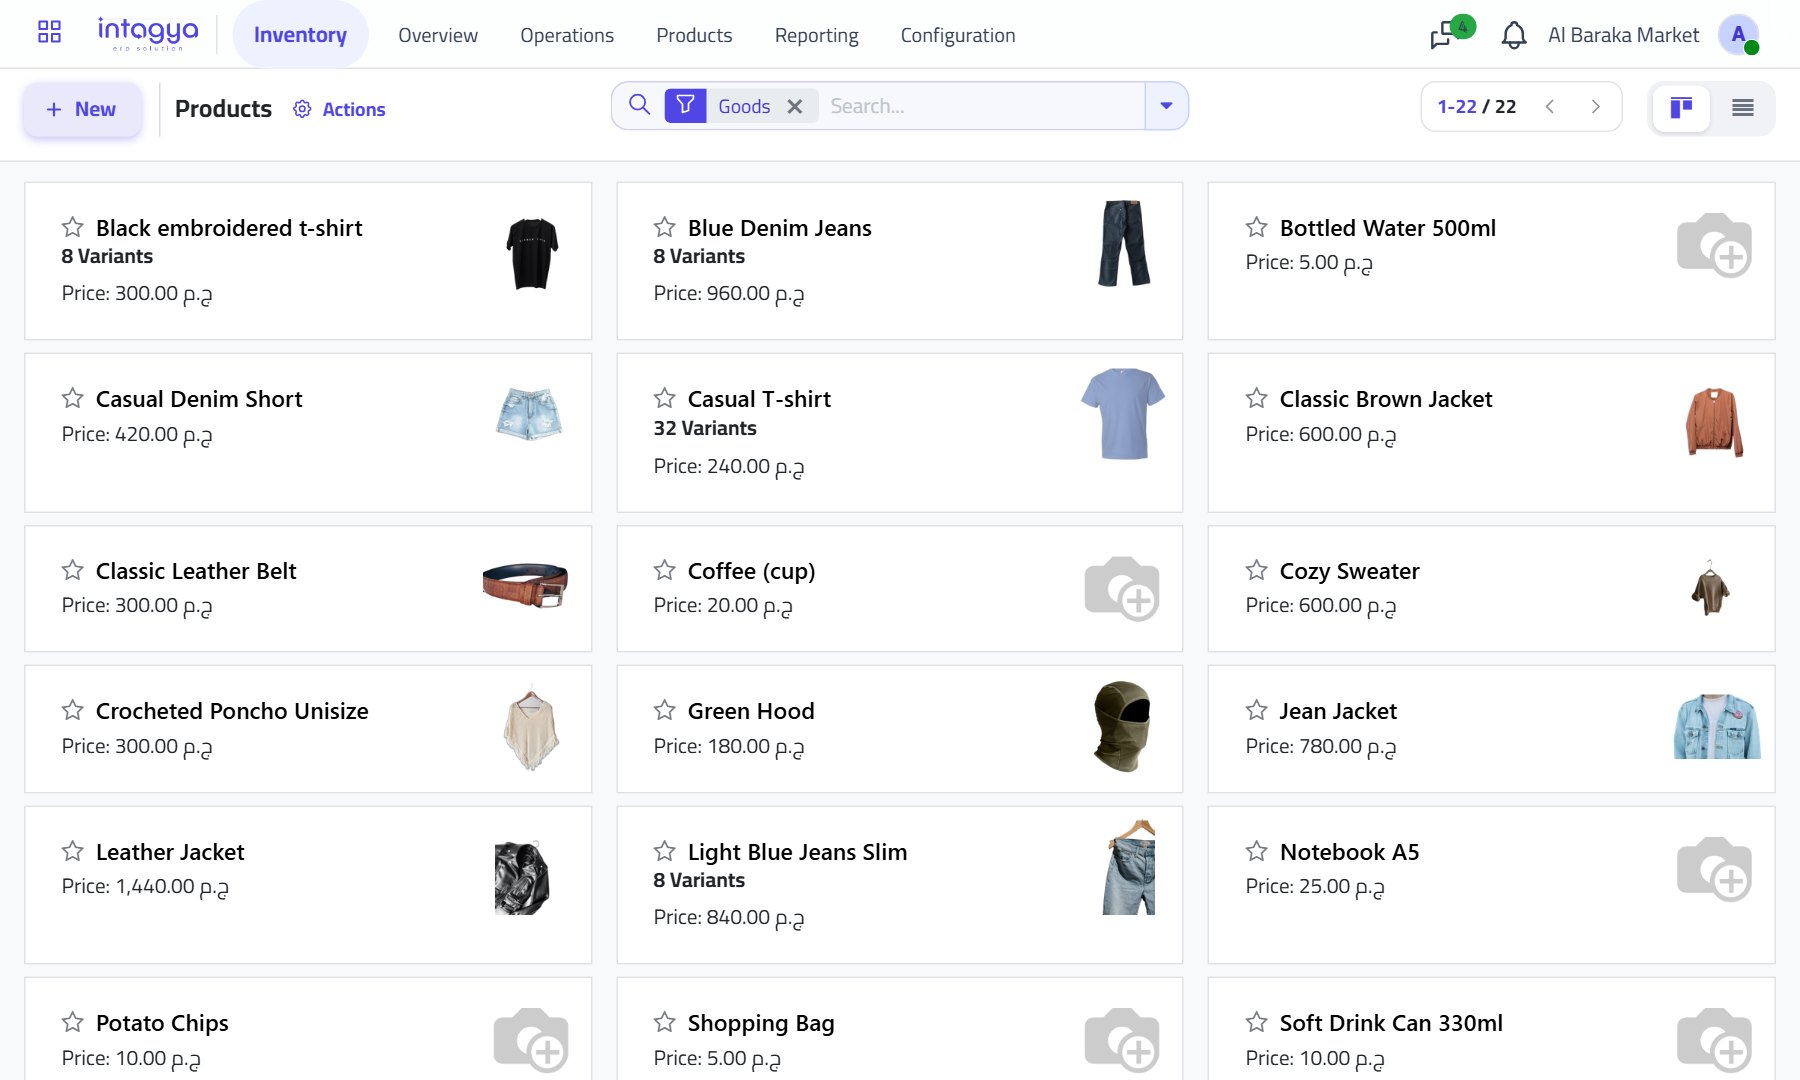Add image for Notebook A5
Screen dimensions: 1800x1080
point(1714,869)
